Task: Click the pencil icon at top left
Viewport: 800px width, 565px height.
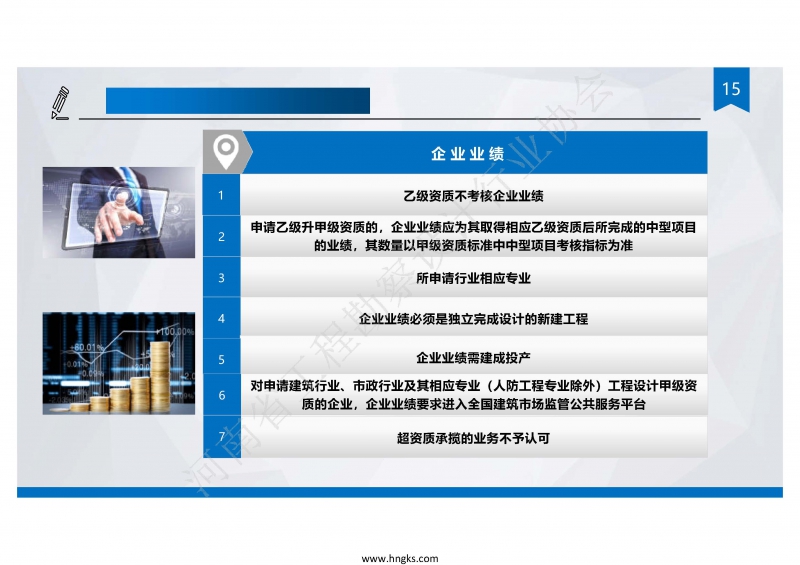Action: (59, 100)
